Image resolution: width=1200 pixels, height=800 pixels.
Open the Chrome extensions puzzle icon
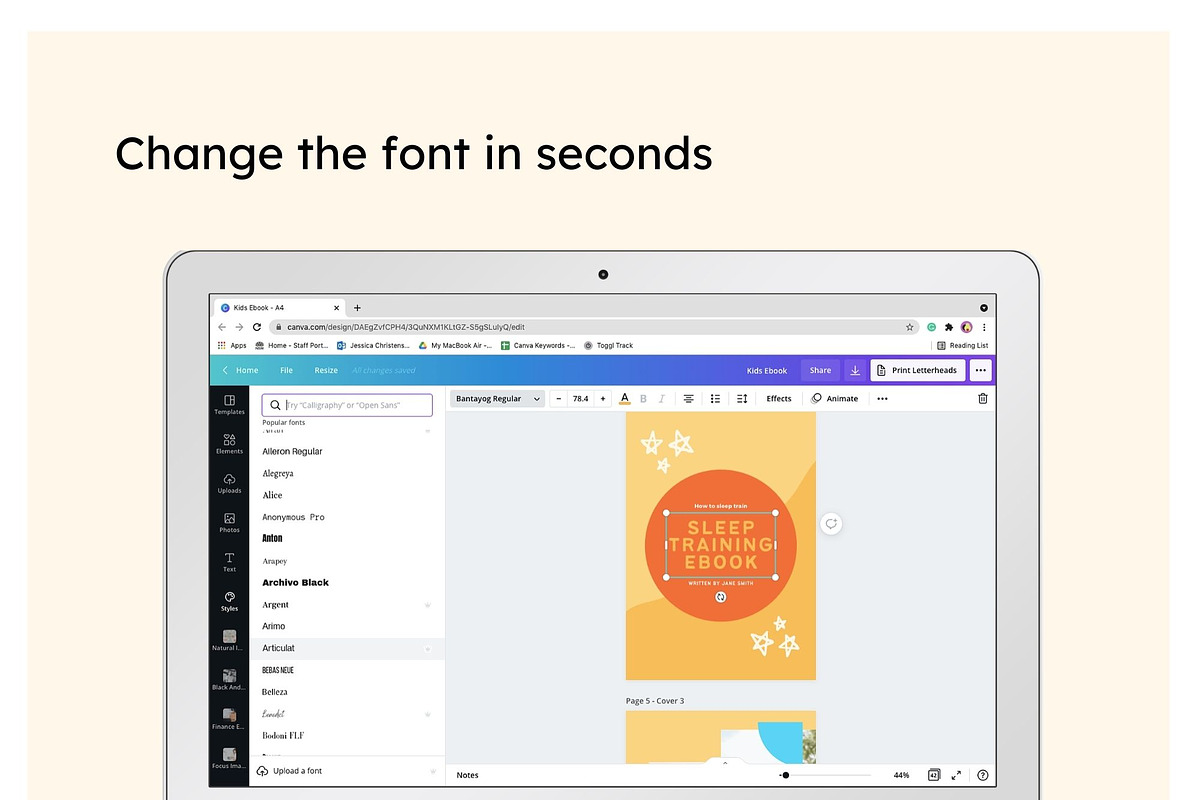tap(949, 327)
